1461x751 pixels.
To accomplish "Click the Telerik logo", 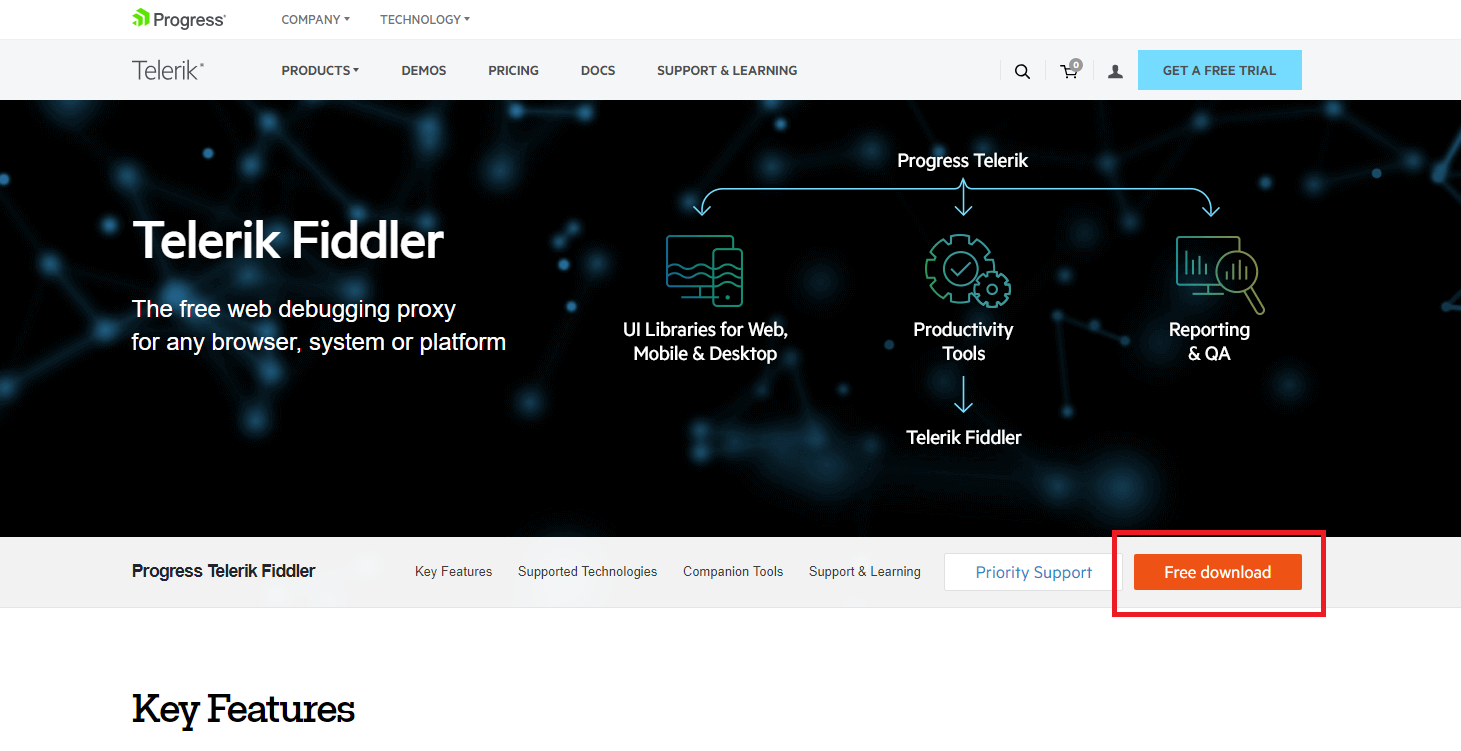I will [x=168, y=70].
